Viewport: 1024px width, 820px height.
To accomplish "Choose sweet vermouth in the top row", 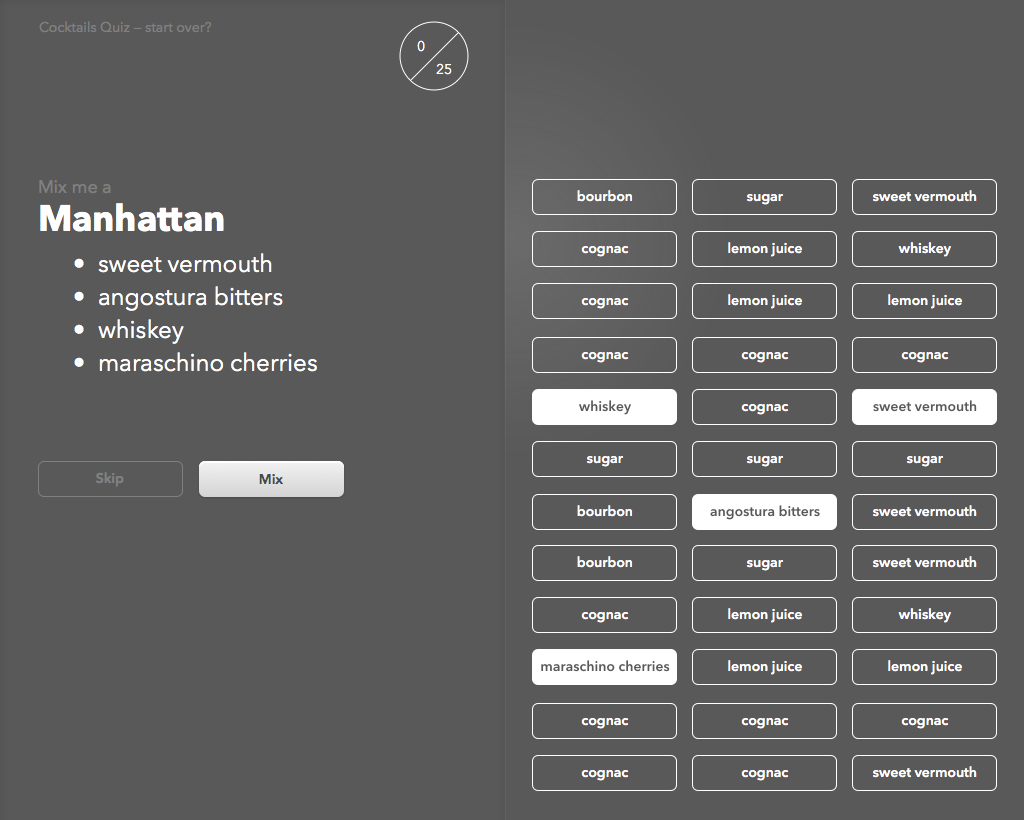I will click(x=924, y=197).
